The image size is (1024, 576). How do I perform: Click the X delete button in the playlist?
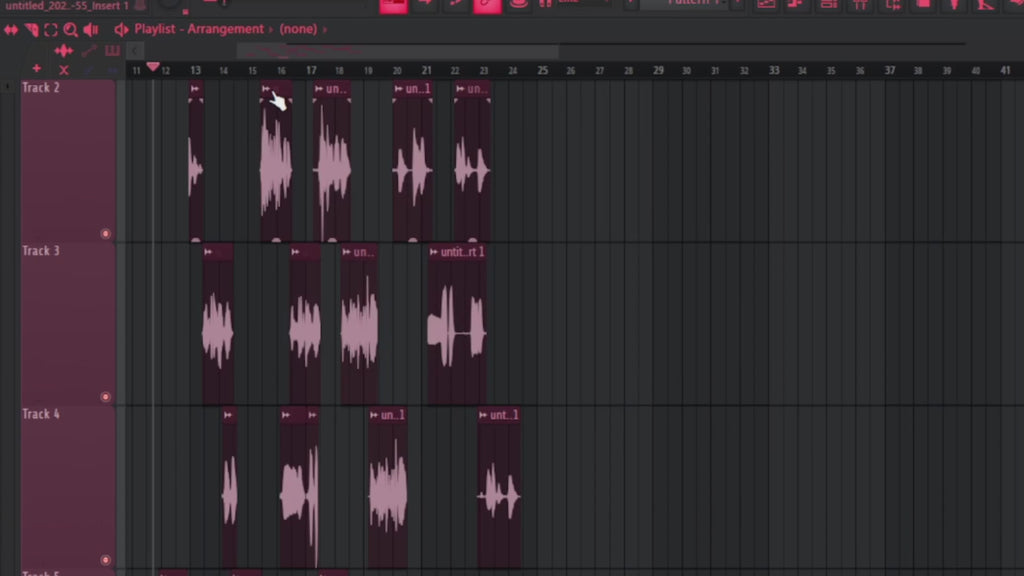(63, 70)
